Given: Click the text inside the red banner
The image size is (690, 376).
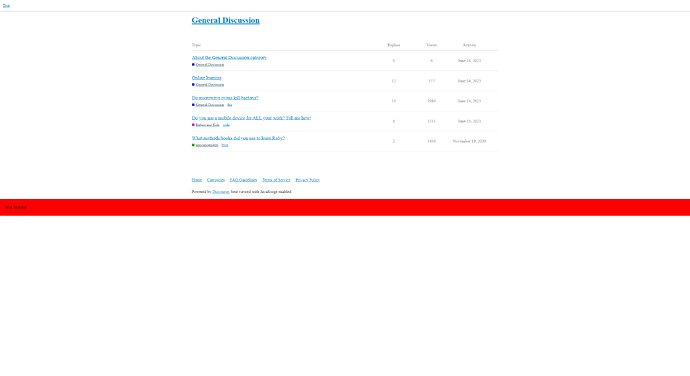Looking at the screenshot, I should [16, 207].
